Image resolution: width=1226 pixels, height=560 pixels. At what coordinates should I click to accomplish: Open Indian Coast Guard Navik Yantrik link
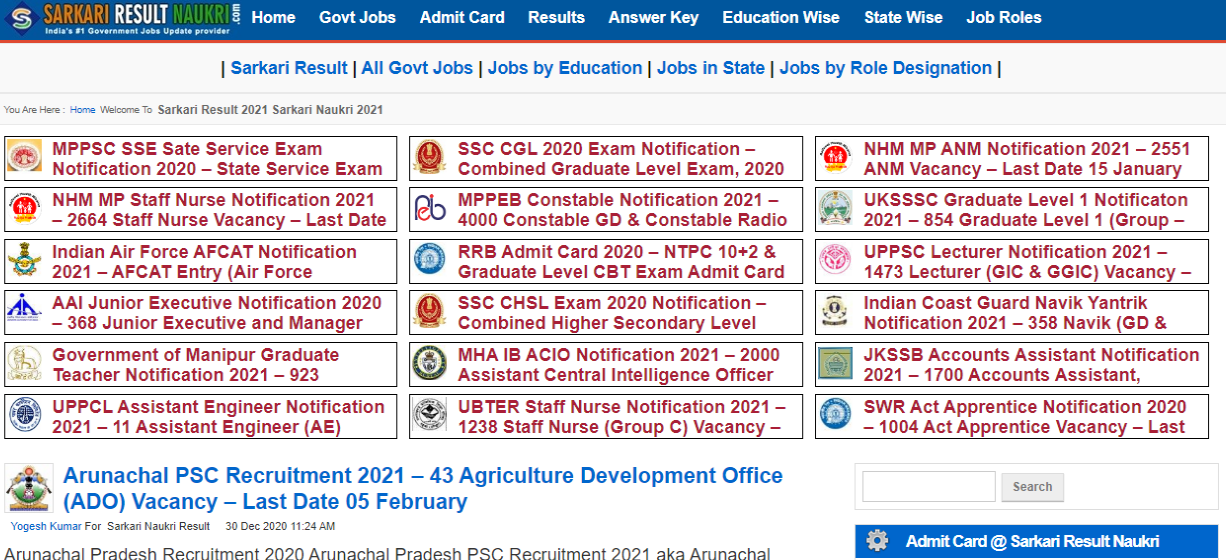click(1015, 313)
